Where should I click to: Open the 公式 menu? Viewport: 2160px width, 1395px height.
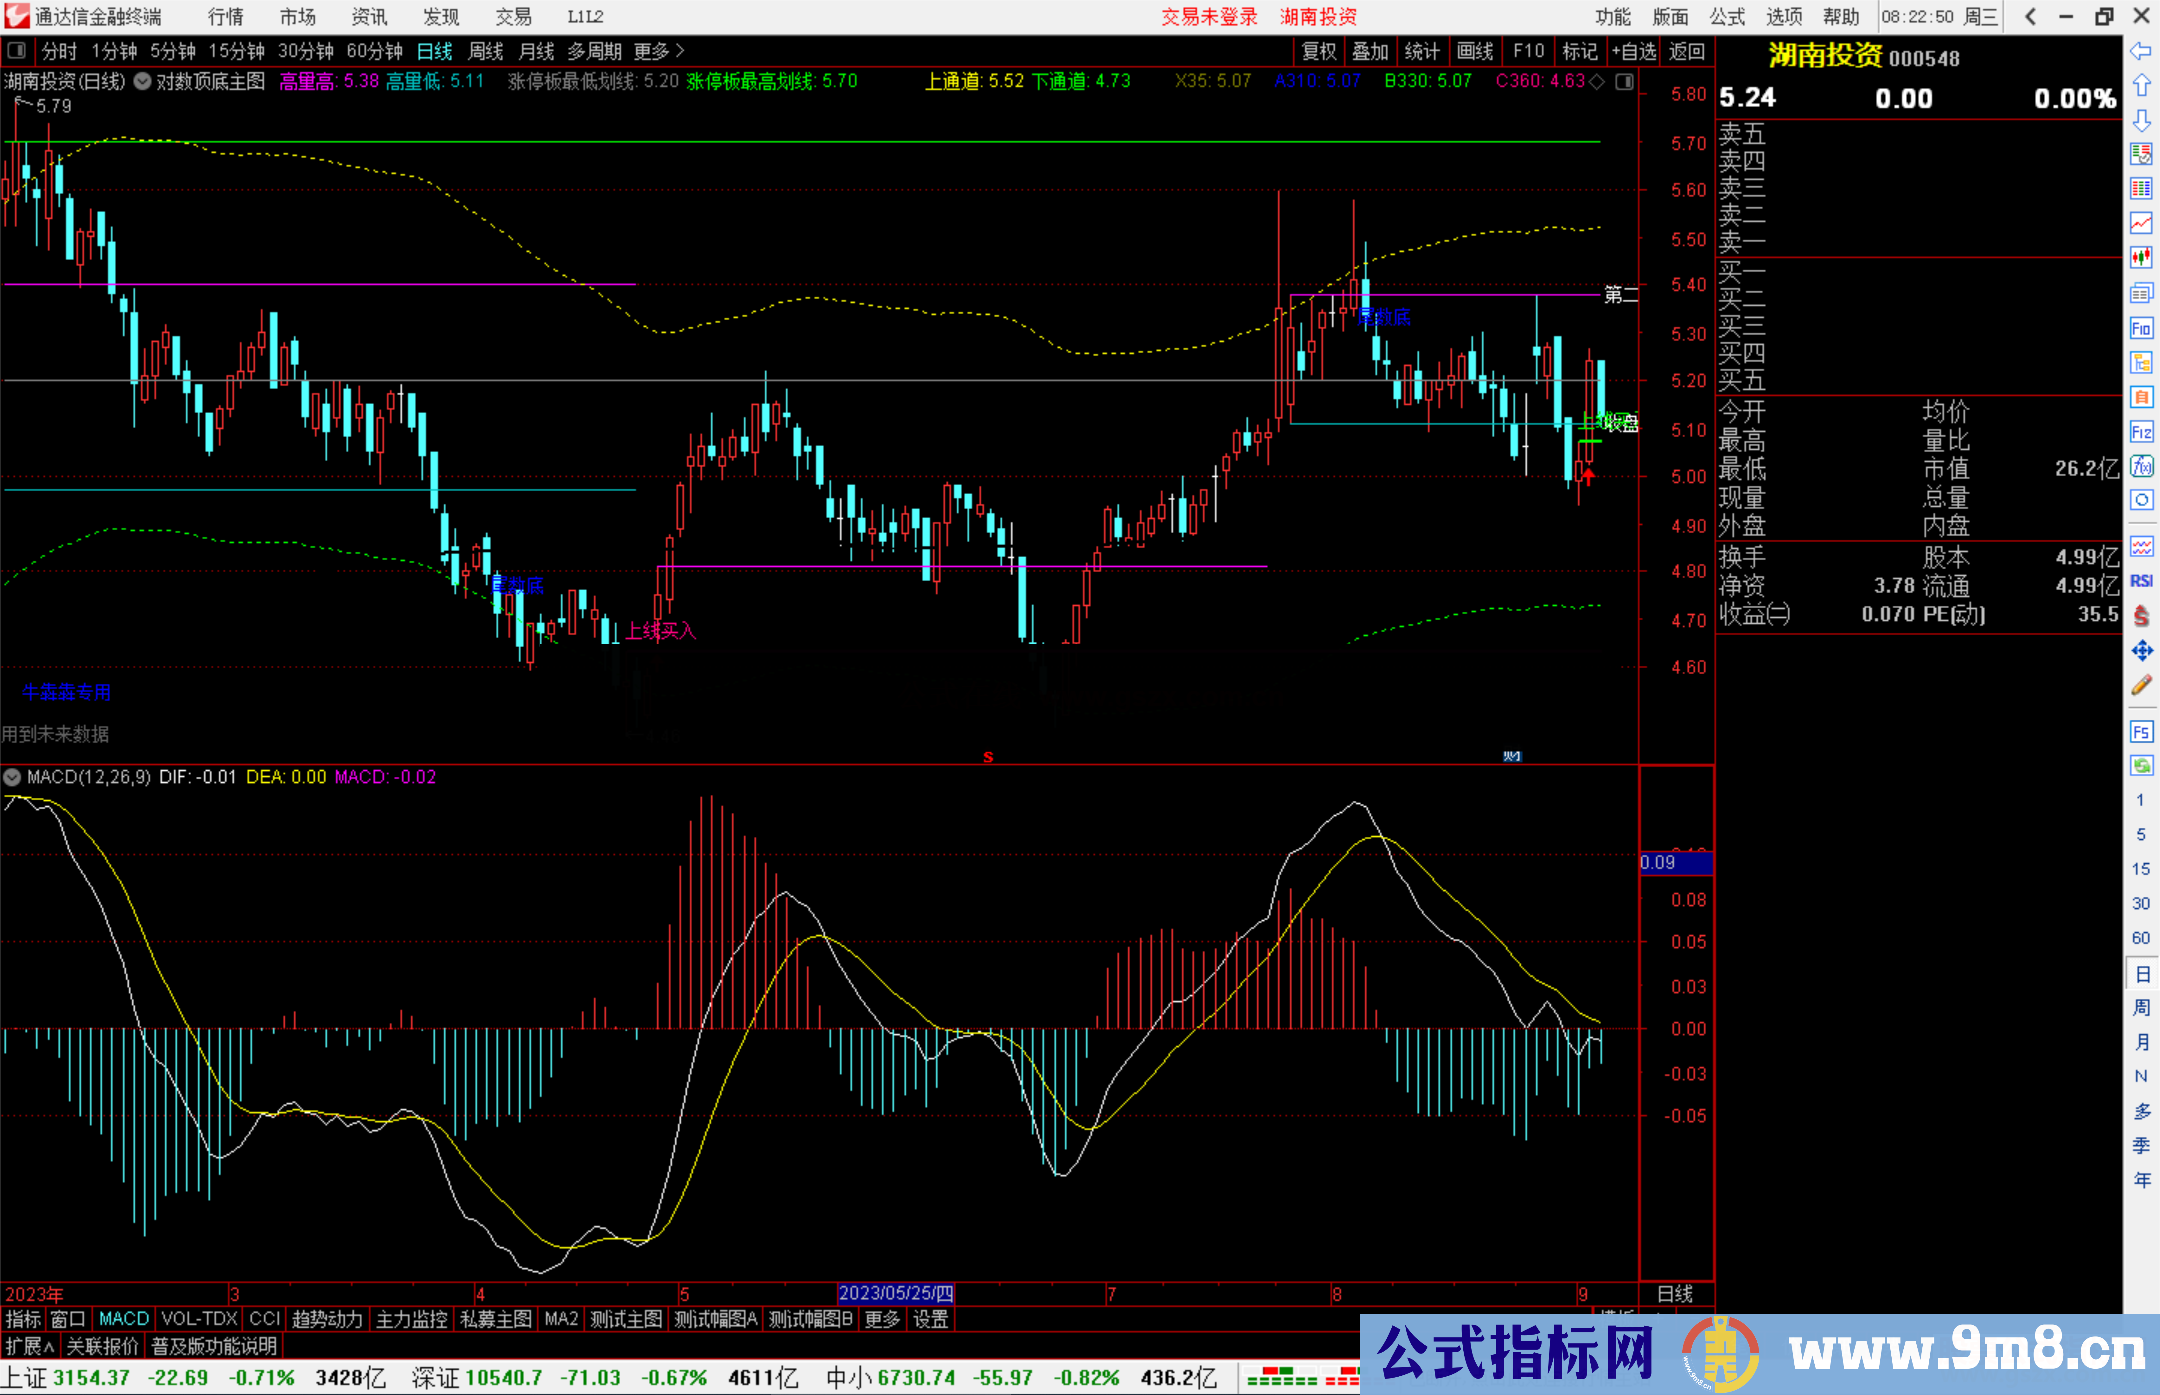[x=1726, y=17]
